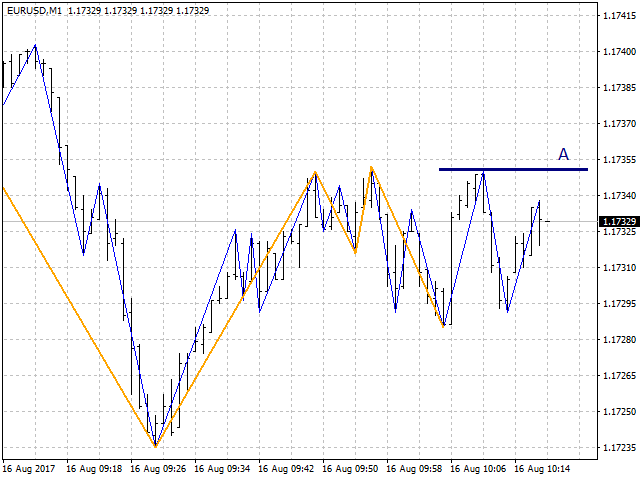
Task: Click the 1.17415 price axis label
Action: point(619,16)
